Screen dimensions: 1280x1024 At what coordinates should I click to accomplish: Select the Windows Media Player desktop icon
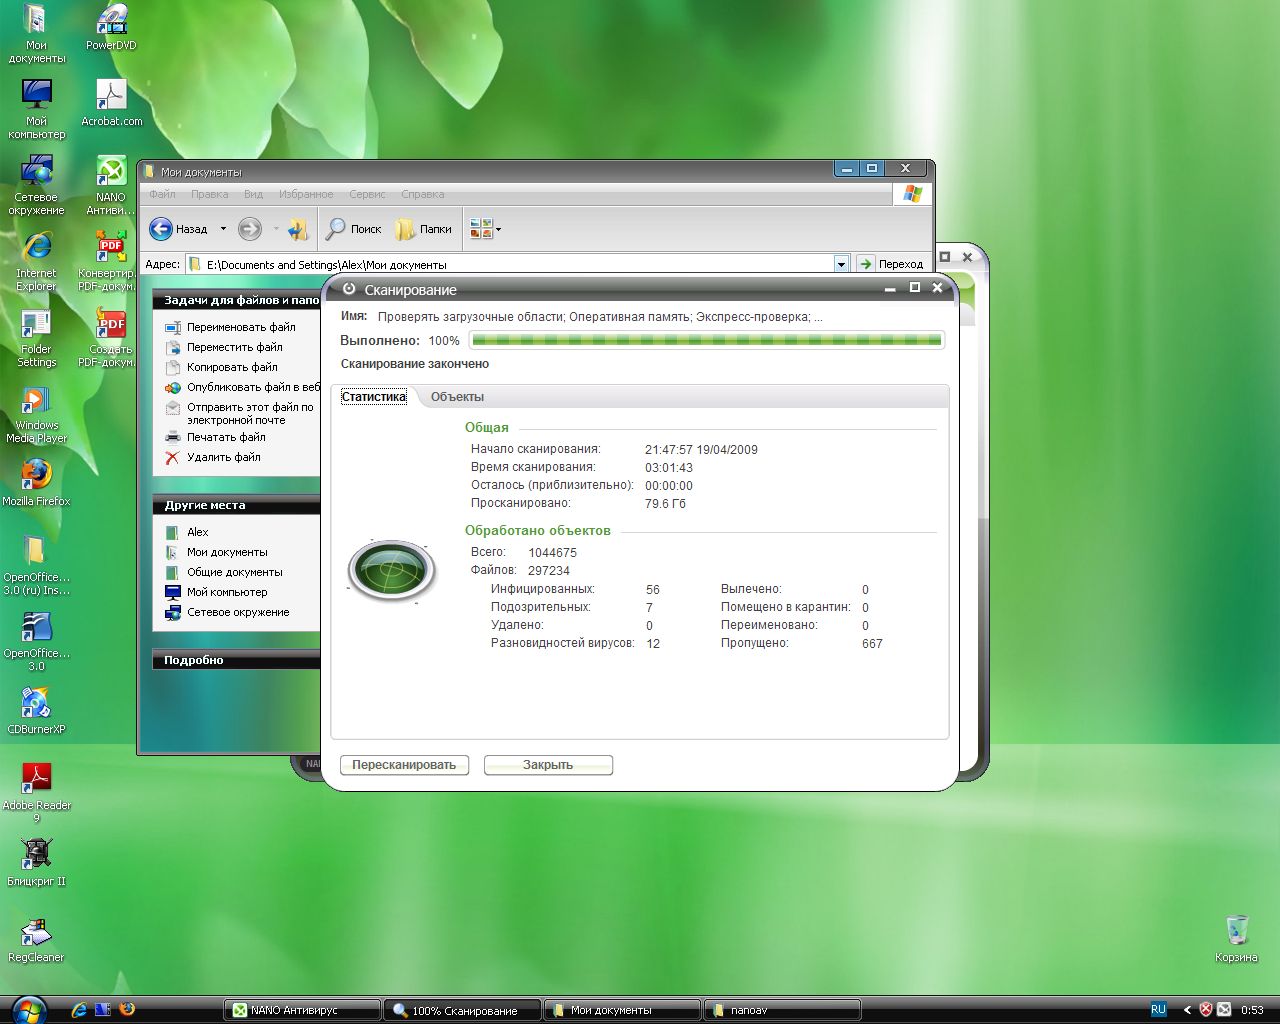point(37,414)
